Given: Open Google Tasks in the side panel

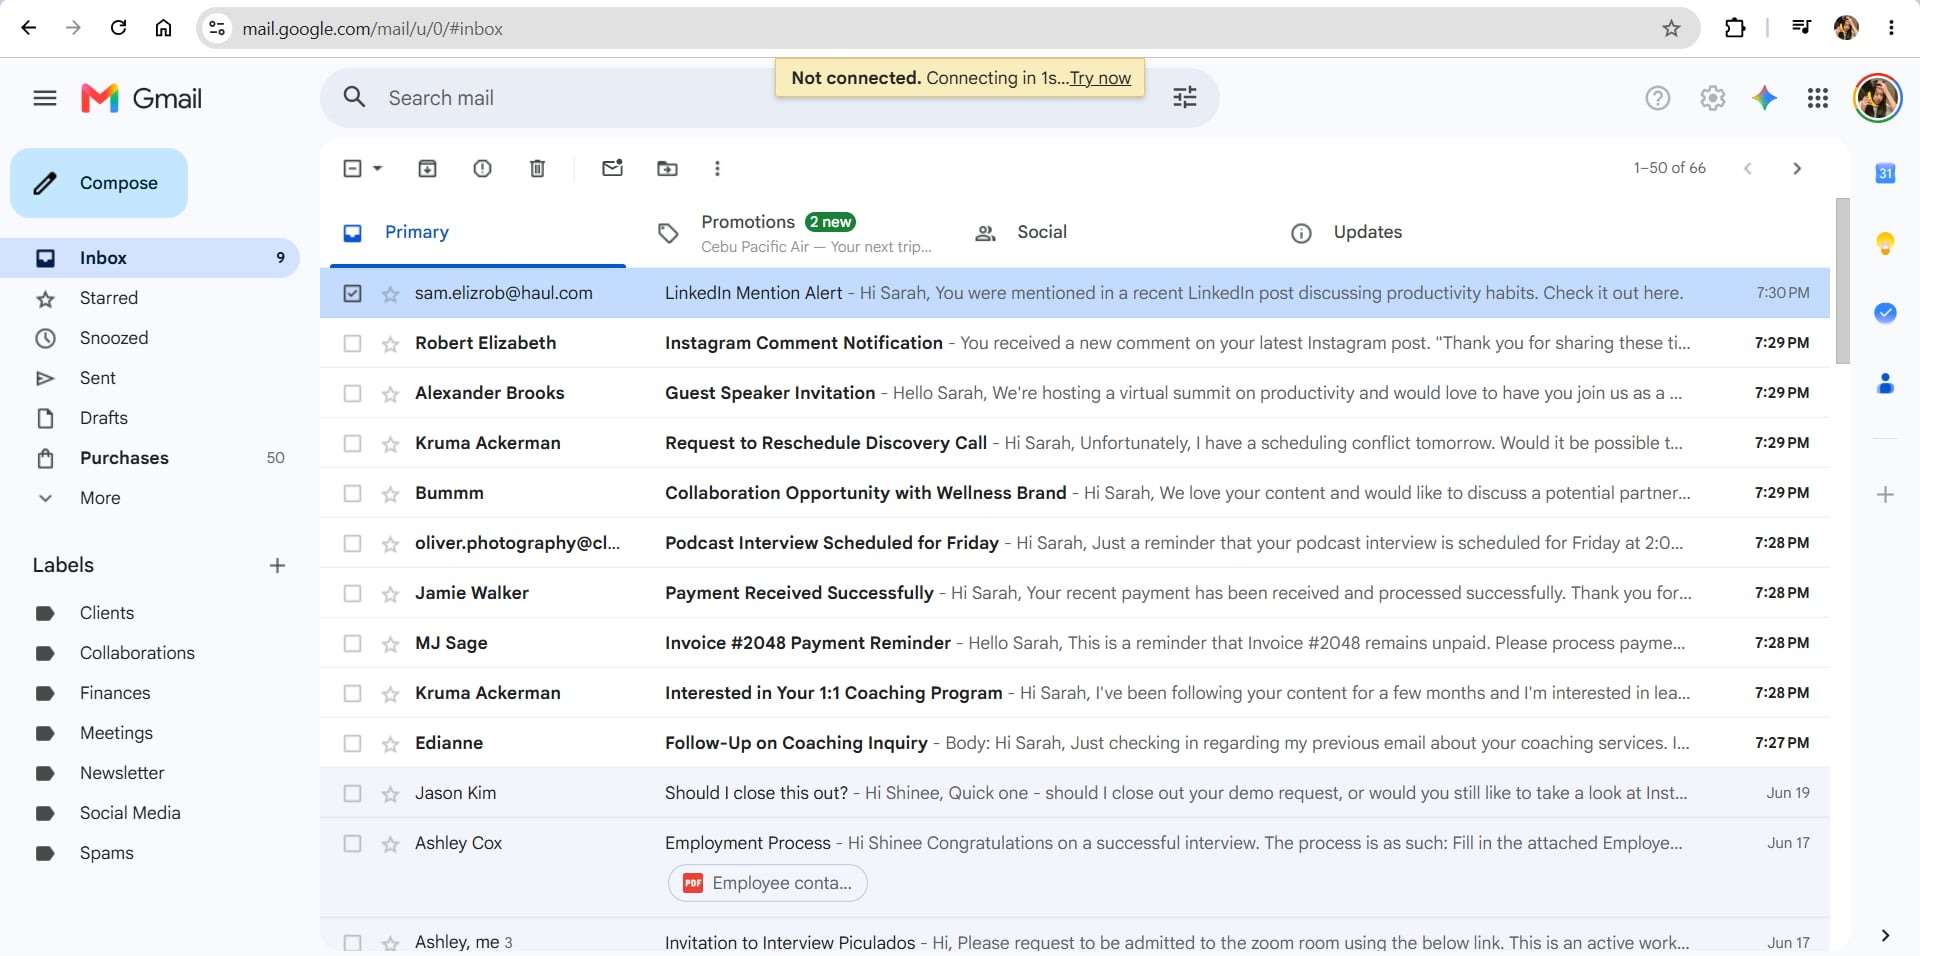Looking at the screenshot, I should click(1885, 313).
